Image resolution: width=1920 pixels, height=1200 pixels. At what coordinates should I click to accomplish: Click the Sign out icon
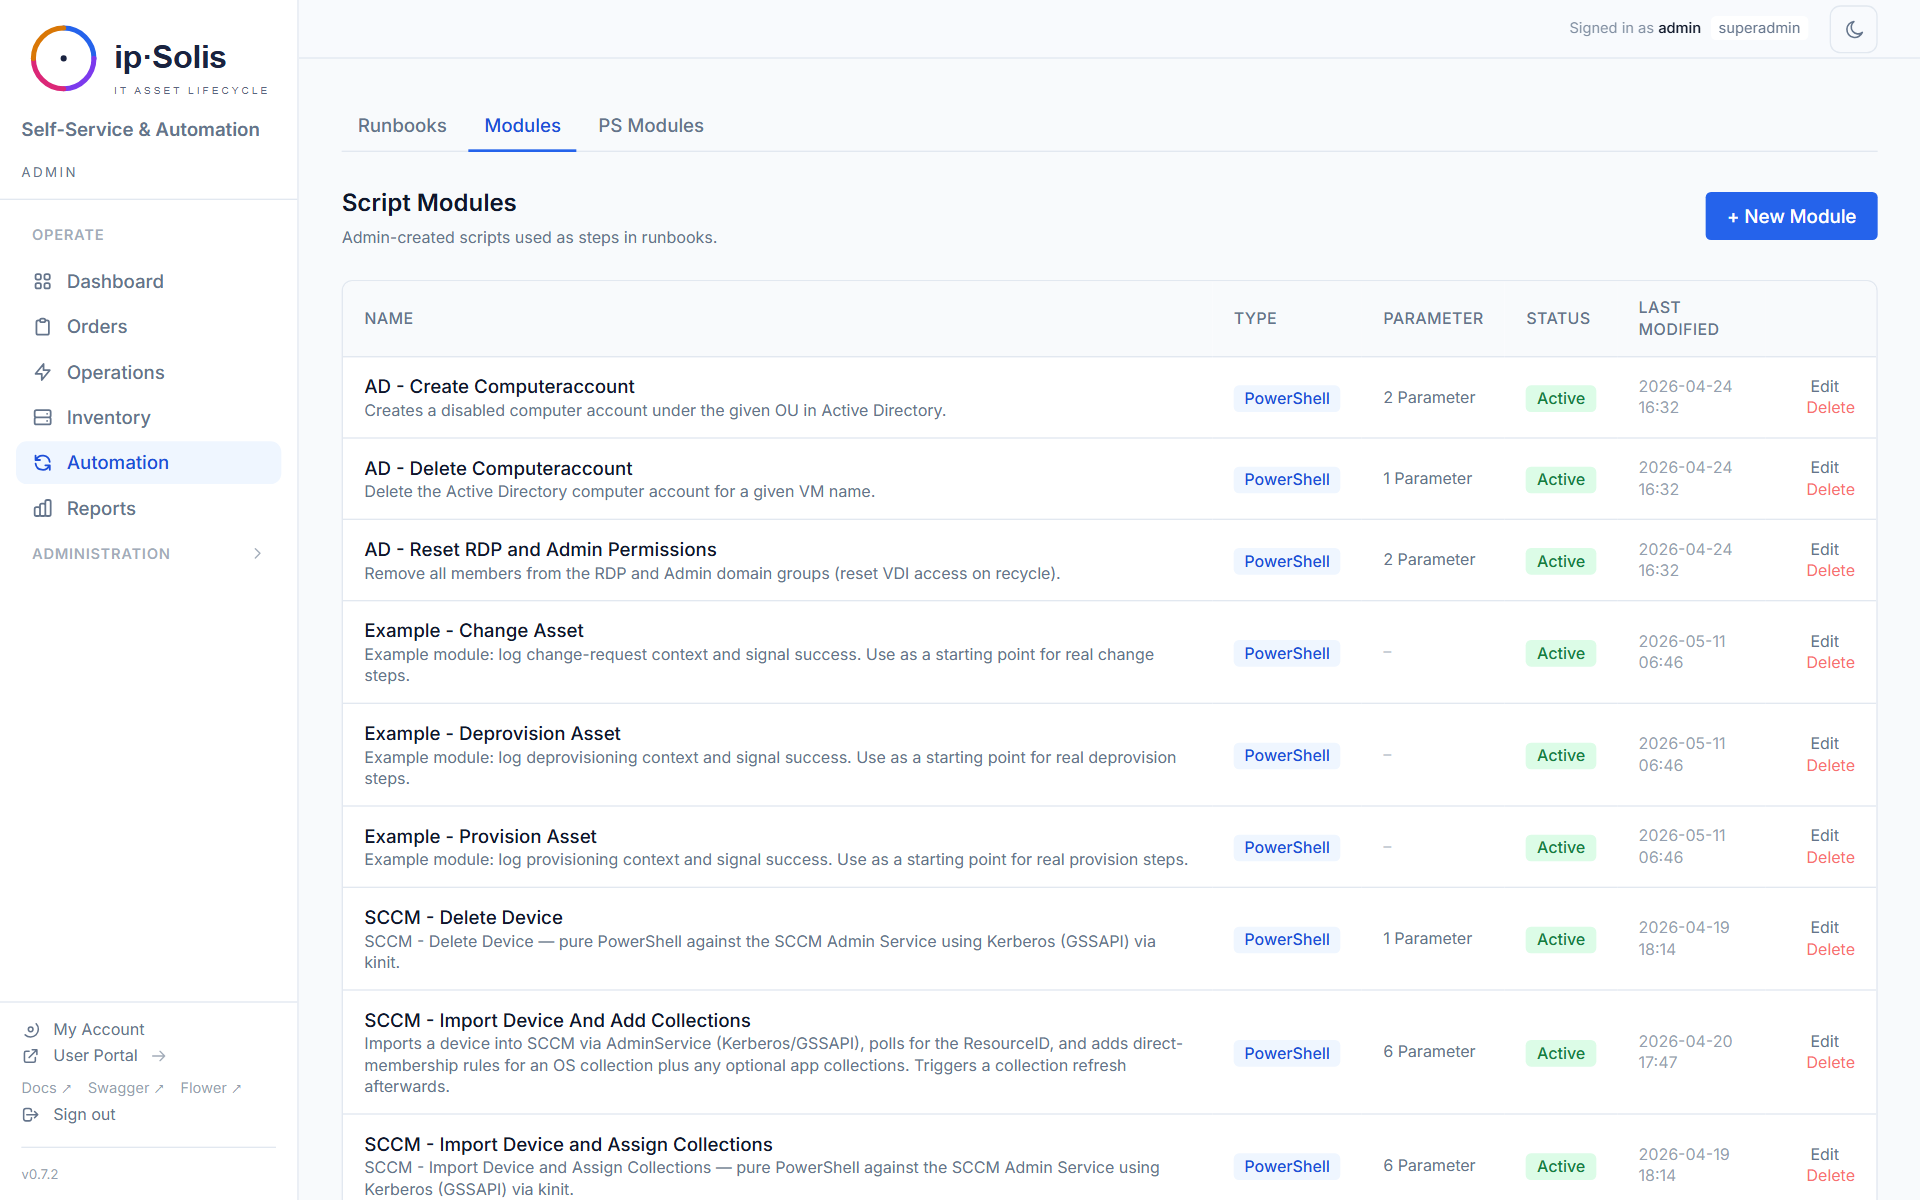pos(31,1115)
